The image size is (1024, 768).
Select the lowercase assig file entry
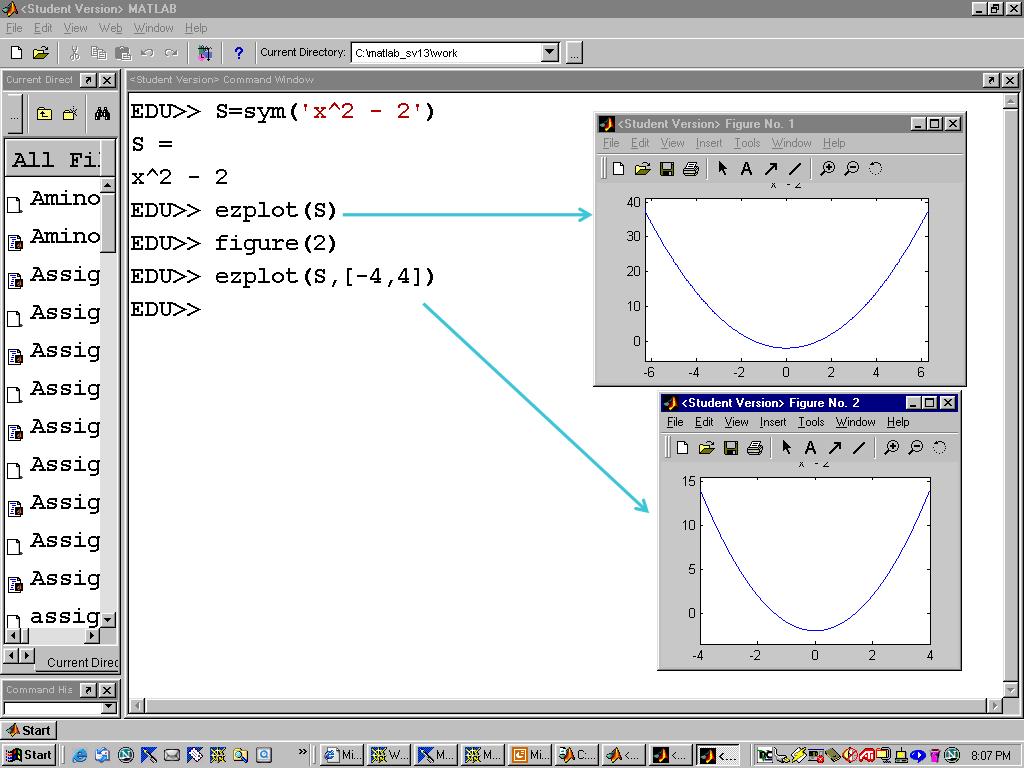click(54, 617)
